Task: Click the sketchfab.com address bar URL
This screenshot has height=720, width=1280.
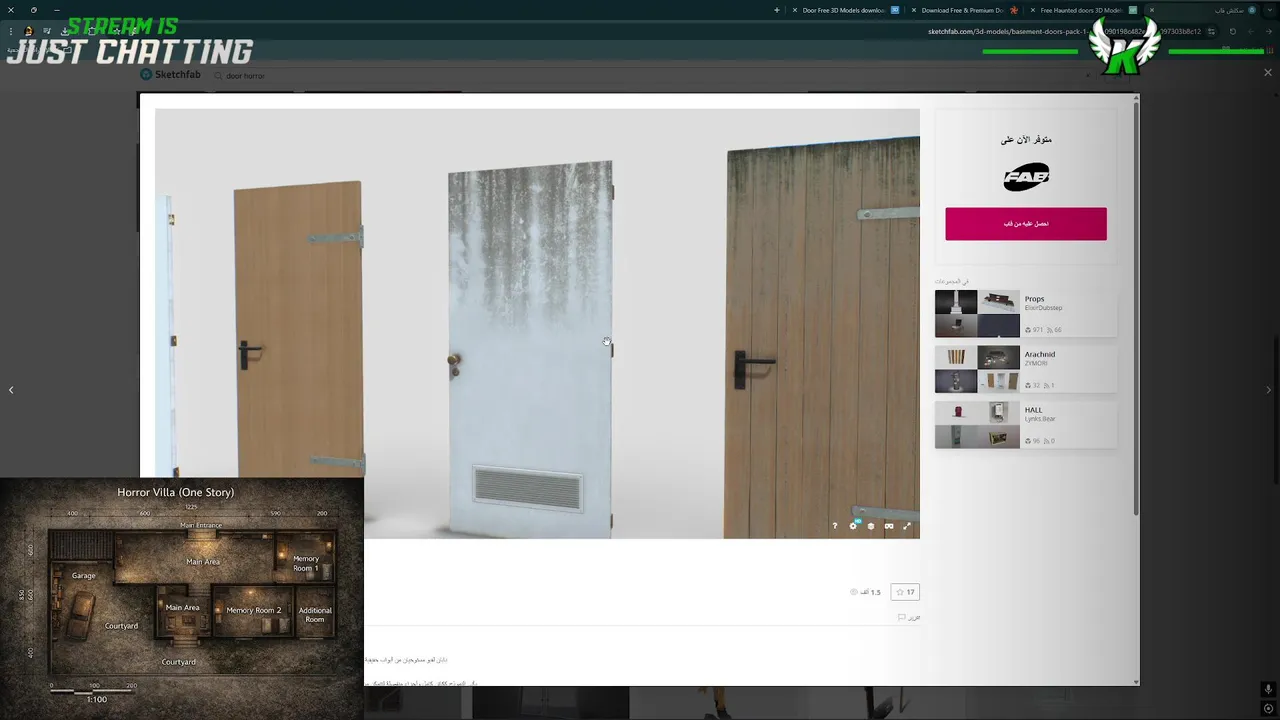Action: click(x=1064, y=31)
